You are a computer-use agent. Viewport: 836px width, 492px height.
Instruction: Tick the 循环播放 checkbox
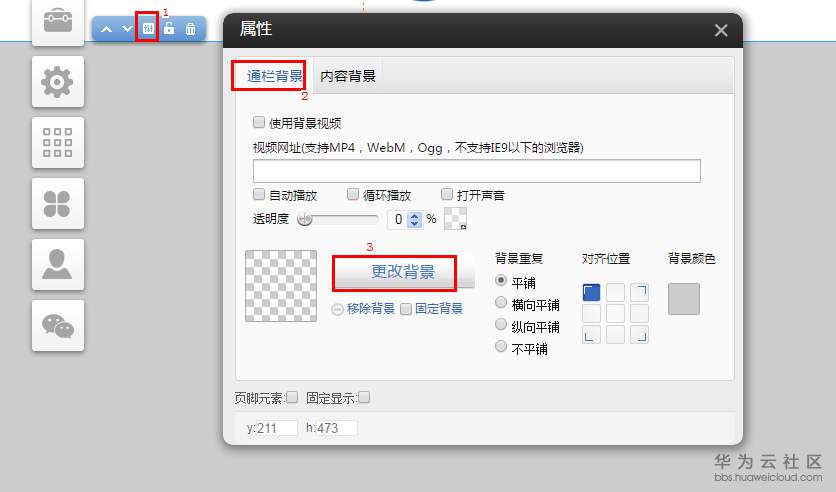[352, 194]
